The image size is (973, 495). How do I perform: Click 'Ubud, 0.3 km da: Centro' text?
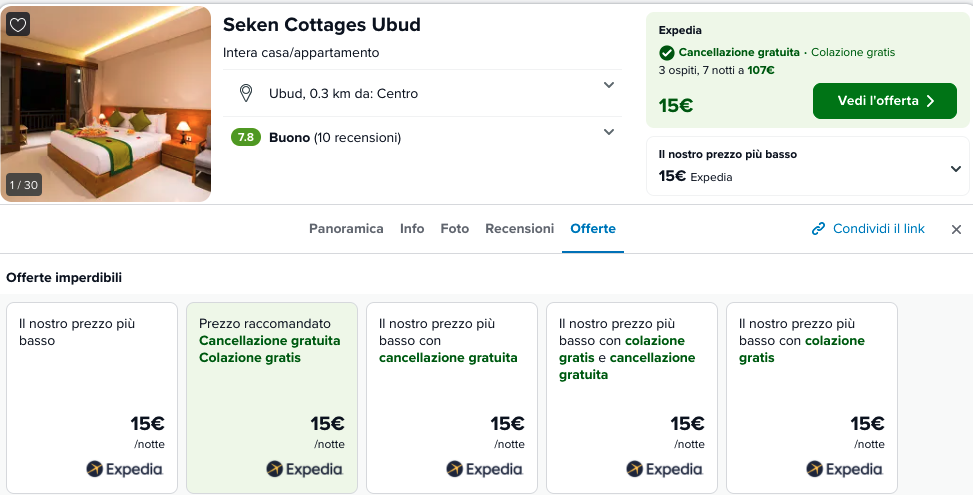(343, 94)
